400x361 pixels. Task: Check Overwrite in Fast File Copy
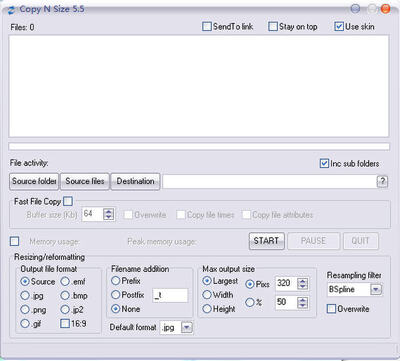click(x=128, y=215)
